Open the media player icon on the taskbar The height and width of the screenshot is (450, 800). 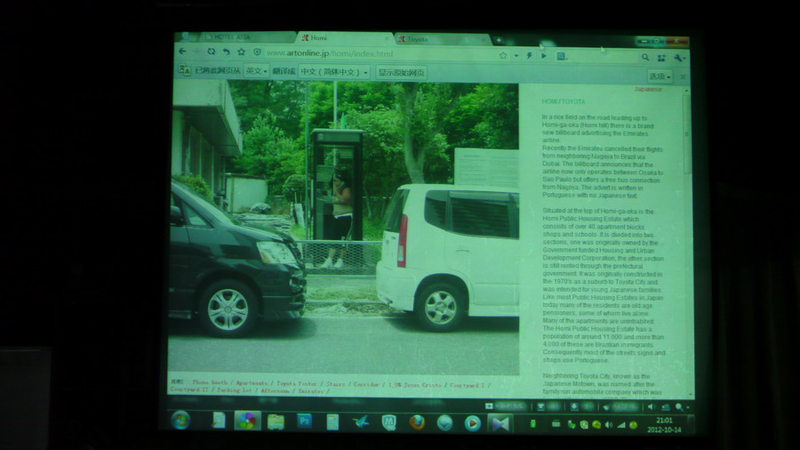click(472, 423)
